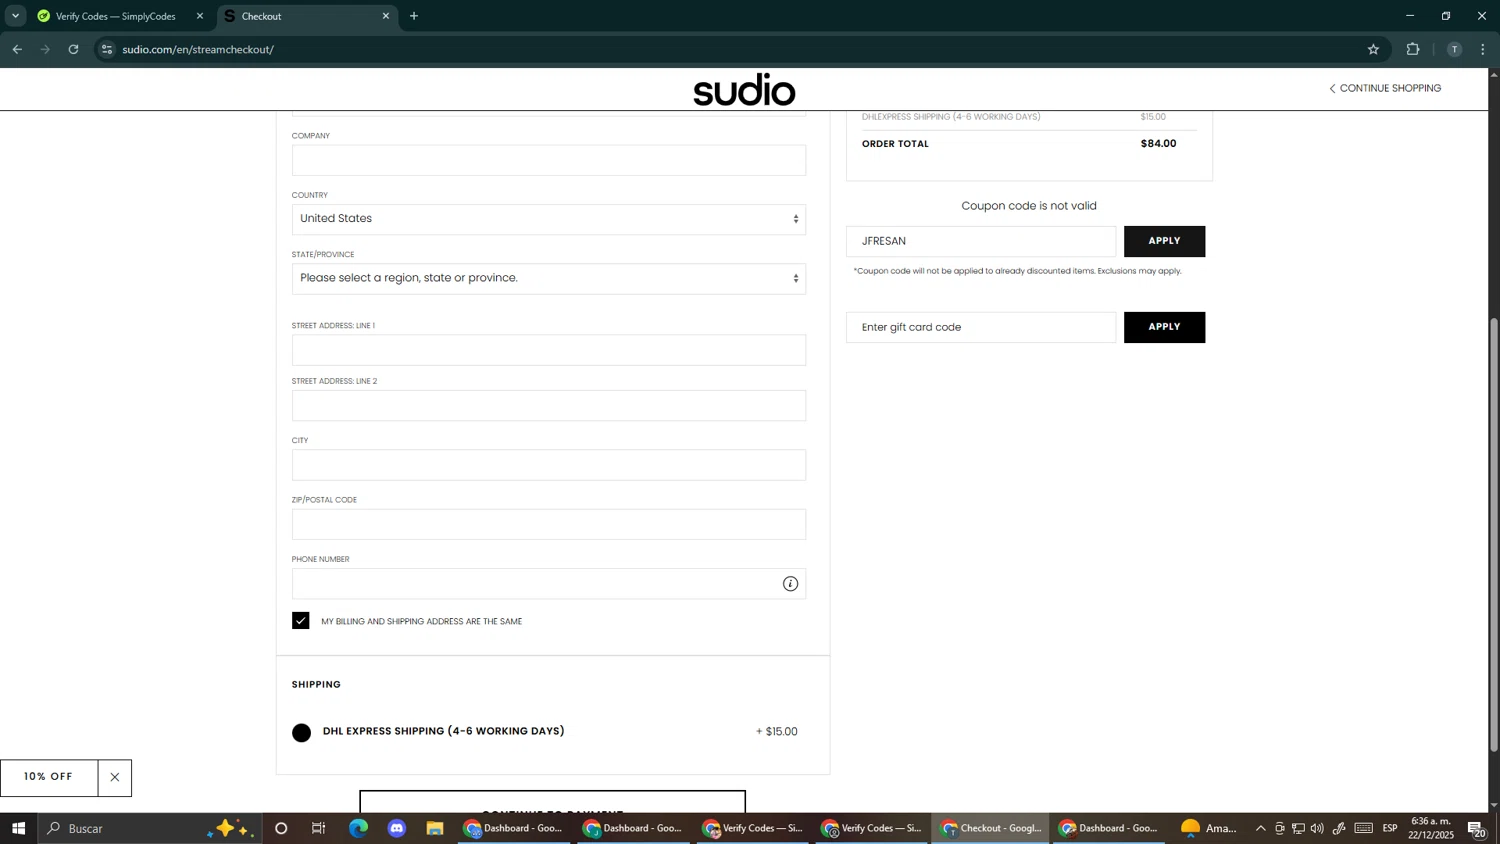Image resolution: width=1500 pixels, height=844 pixels.
Task: Click the Continue to Payment button
Action: click(552, 803)
